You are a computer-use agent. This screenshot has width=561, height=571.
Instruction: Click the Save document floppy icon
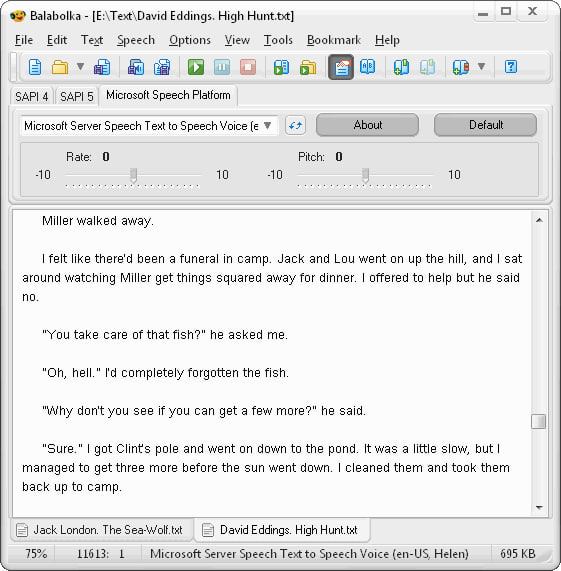[x=102, y=67]
